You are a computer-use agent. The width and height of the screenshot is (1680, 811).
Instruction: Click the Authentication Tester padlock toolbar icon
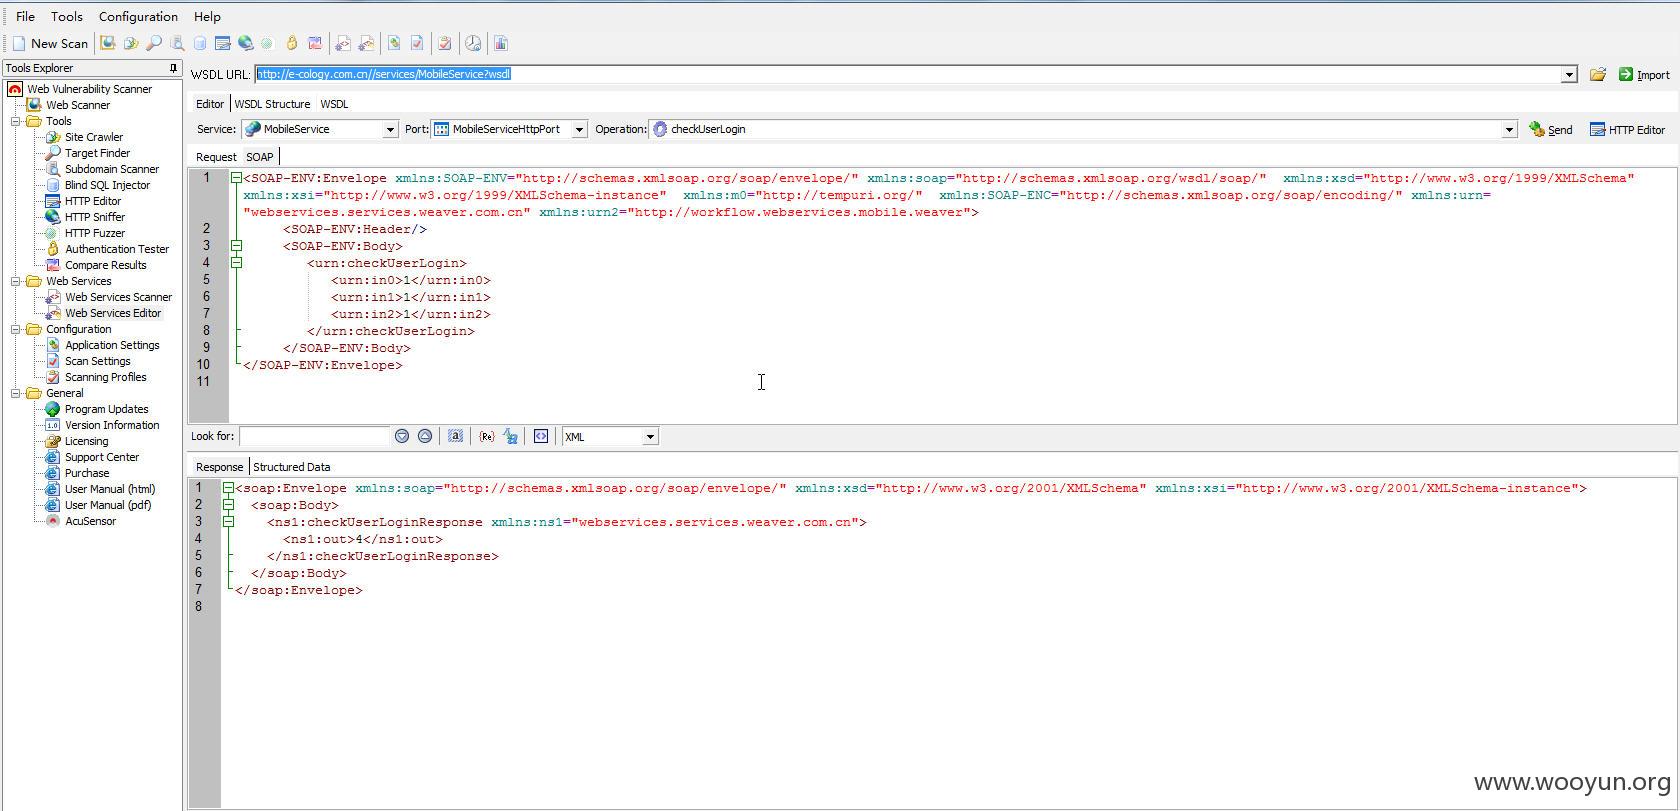click(x=292, y=43)
